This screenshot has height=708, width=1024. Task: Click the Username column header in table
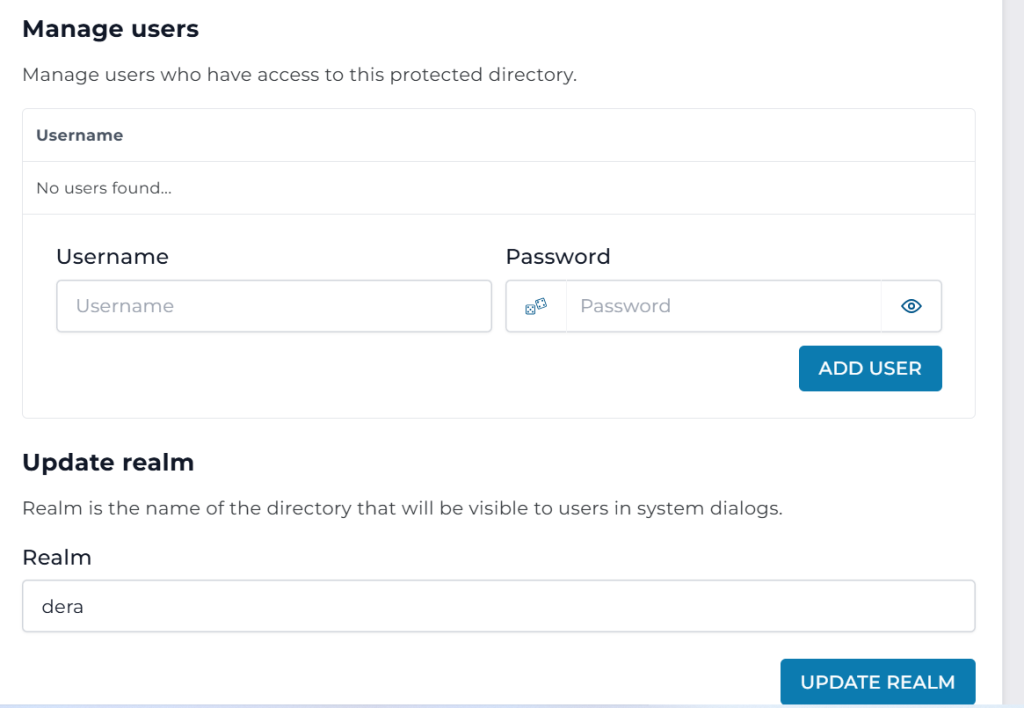(x=79, y=135)
